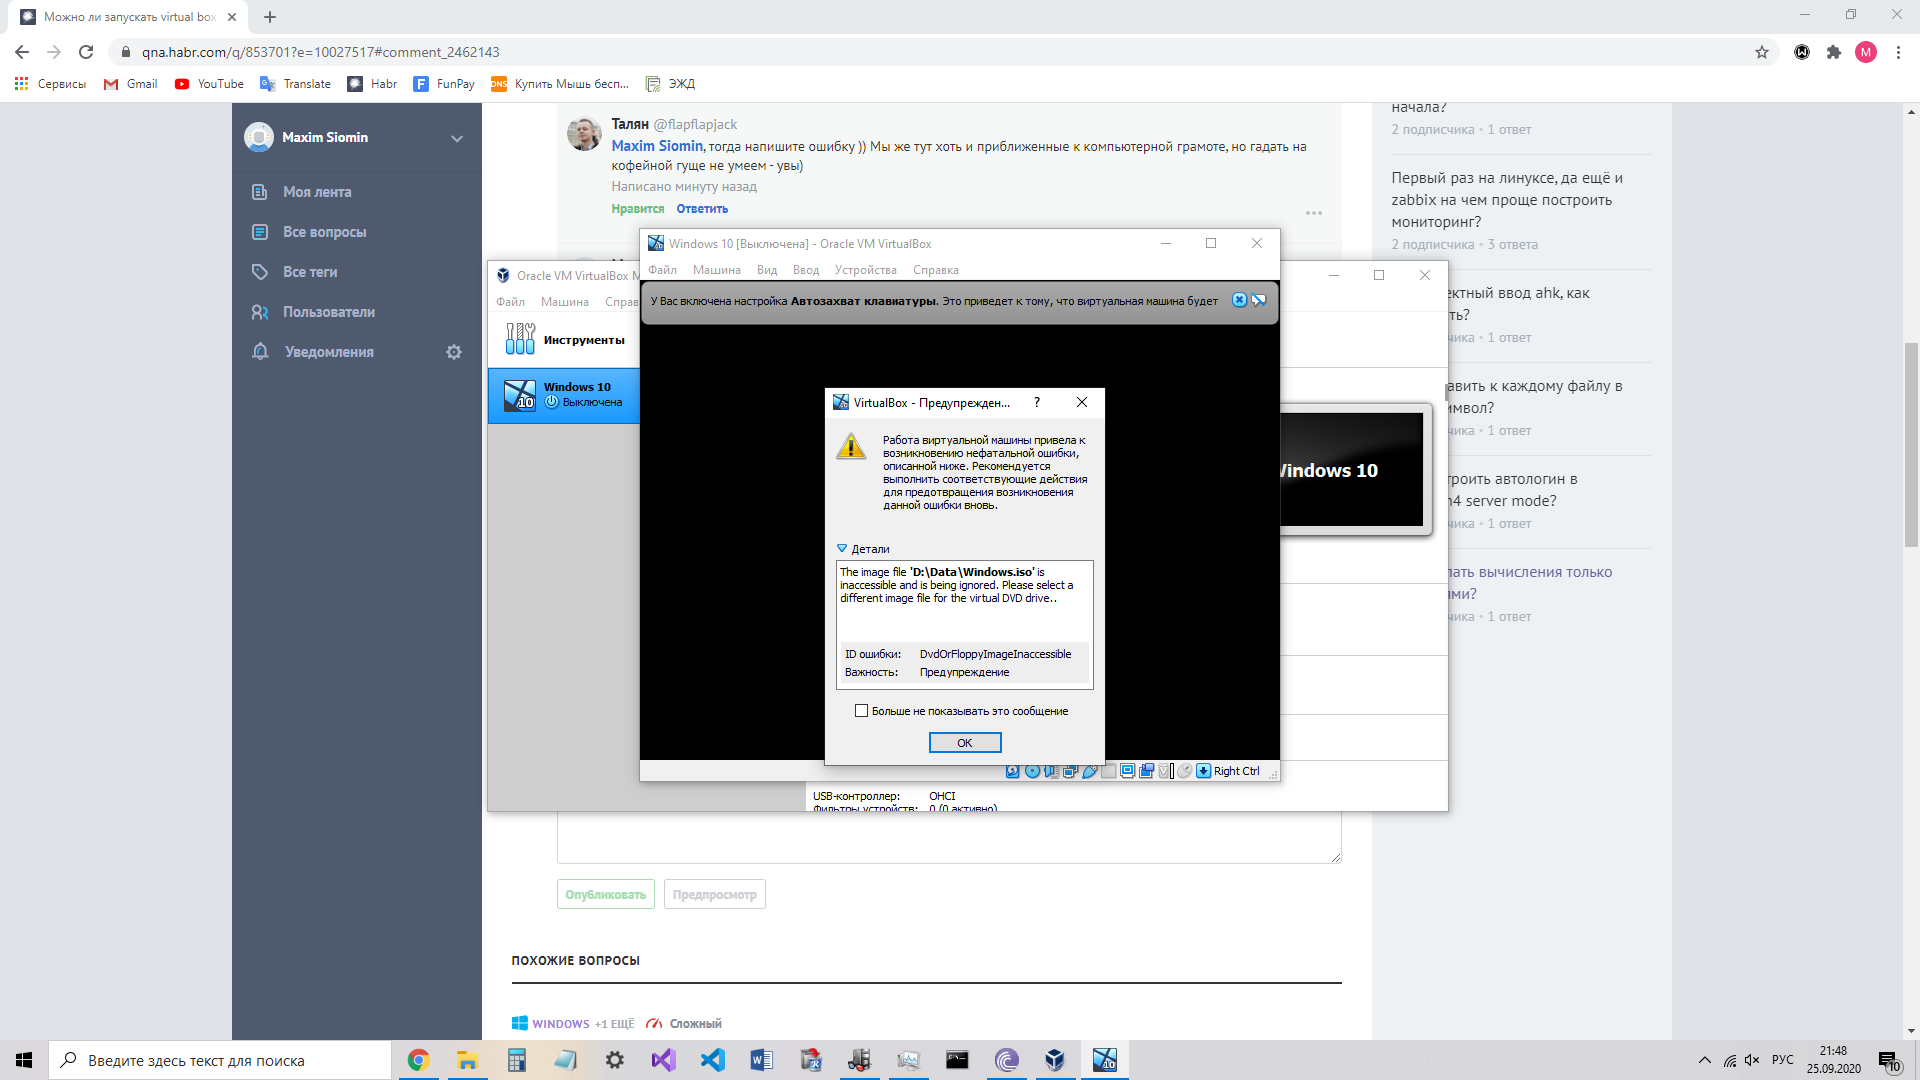Click the Опубликовать button
This screenshot has width=1920, height=1080.
pos(606,894)
